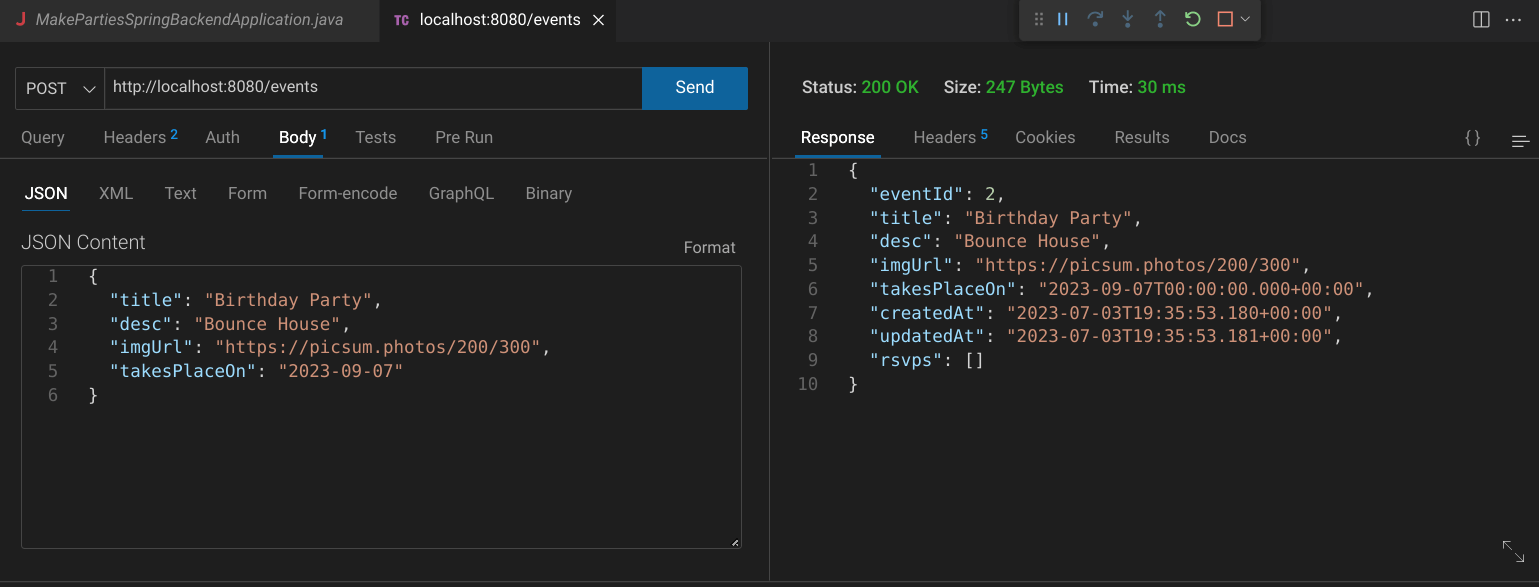Click the Time 30 ms text
Screen dimensions: 1539x587
pos(1137,87)
